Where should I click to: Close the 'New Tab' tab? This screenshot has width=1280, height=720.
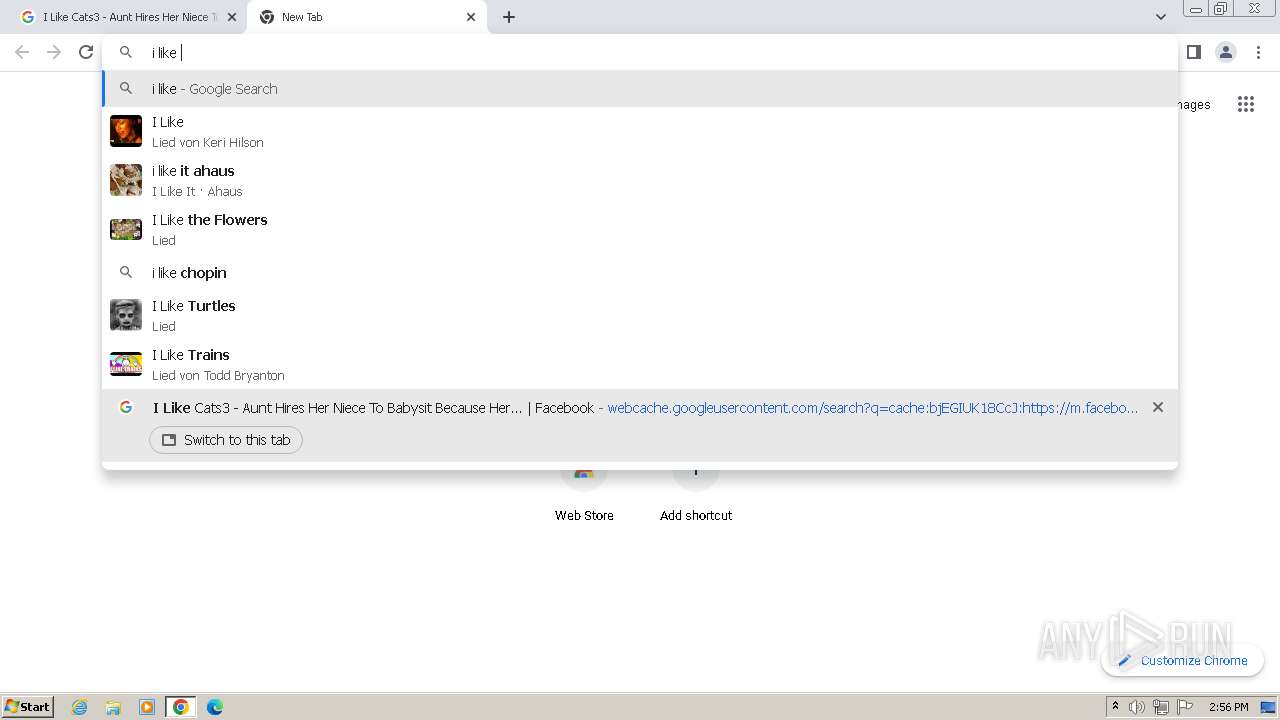pos(471,17)
